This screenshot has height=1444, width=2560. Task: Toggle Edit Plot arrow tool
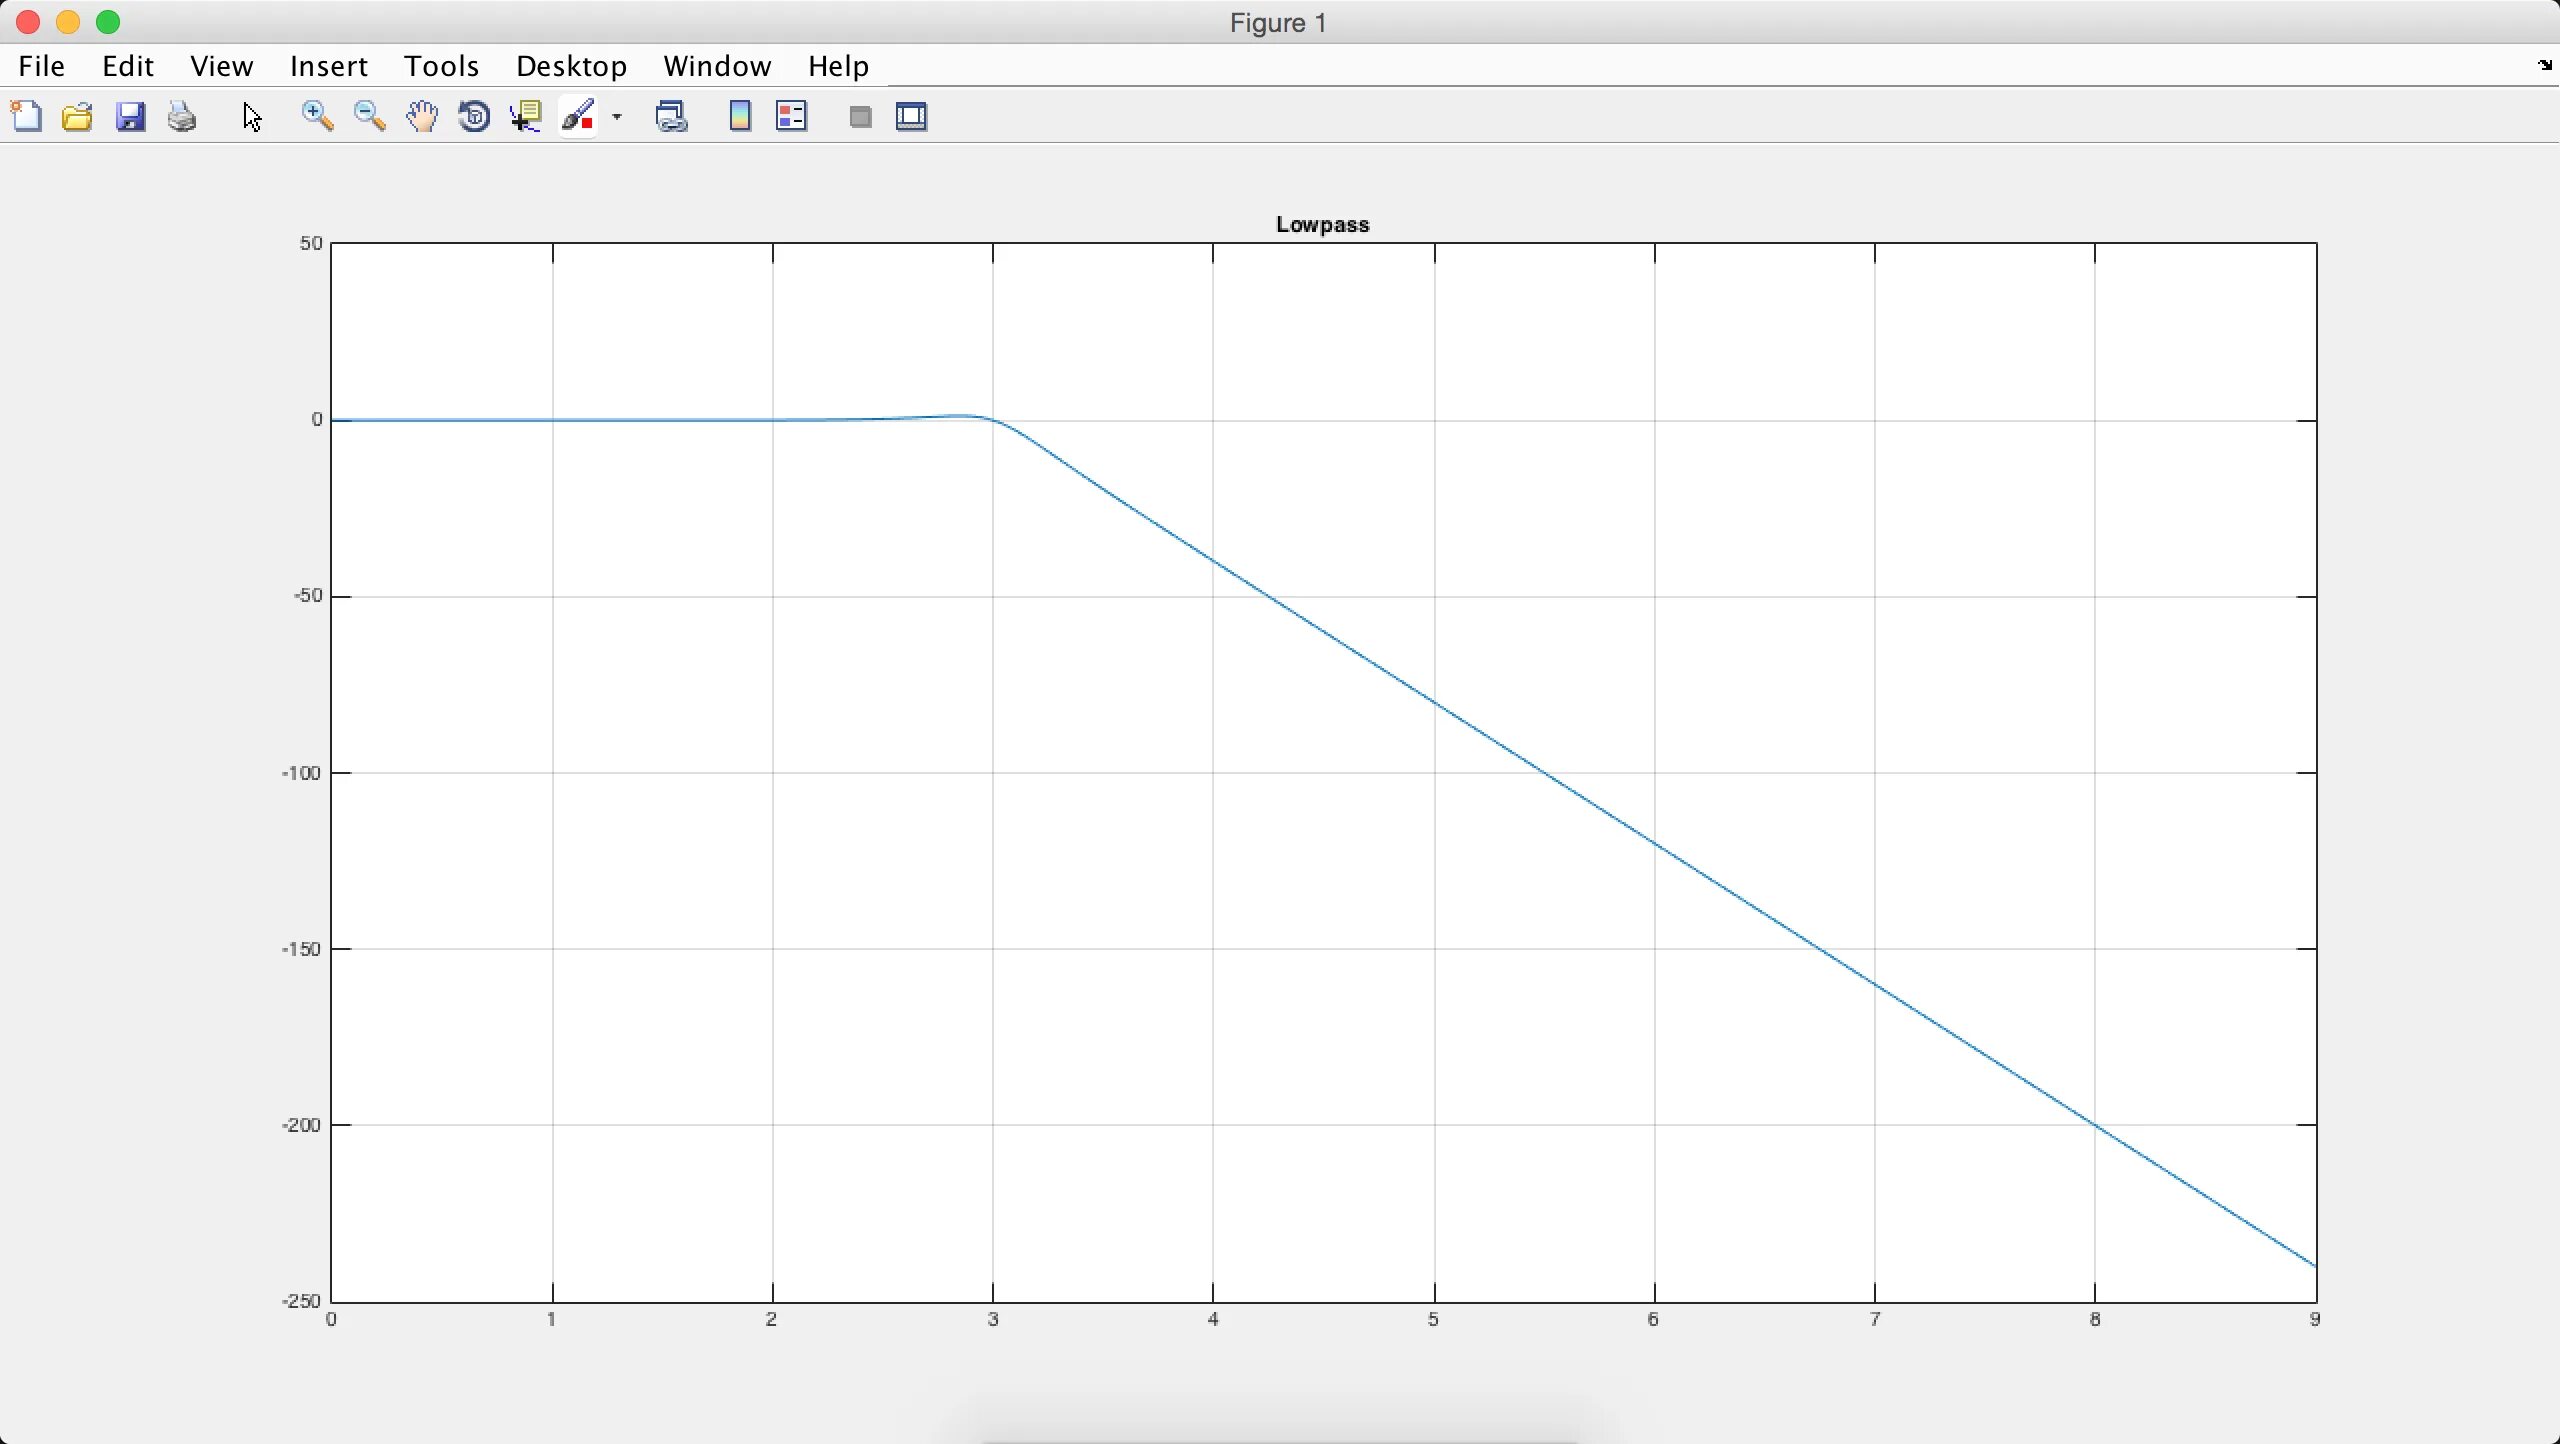coord(252,117)
